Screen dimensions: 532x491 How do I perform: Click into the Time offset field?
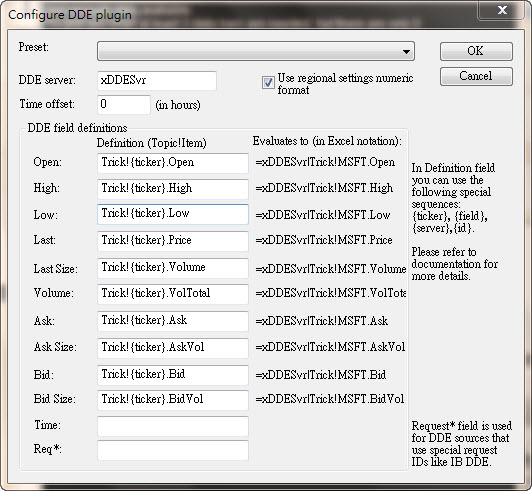click(124, 105)
